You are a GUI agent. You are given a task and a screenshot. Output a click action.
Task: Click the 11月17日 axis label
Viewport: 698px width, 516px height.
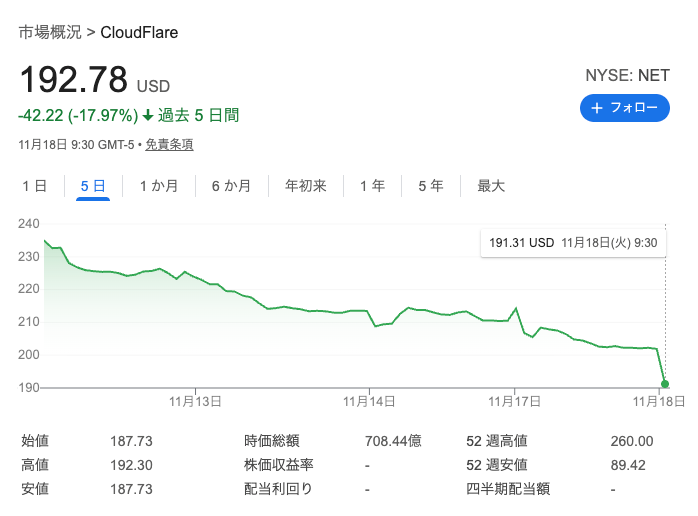(515, 402)
